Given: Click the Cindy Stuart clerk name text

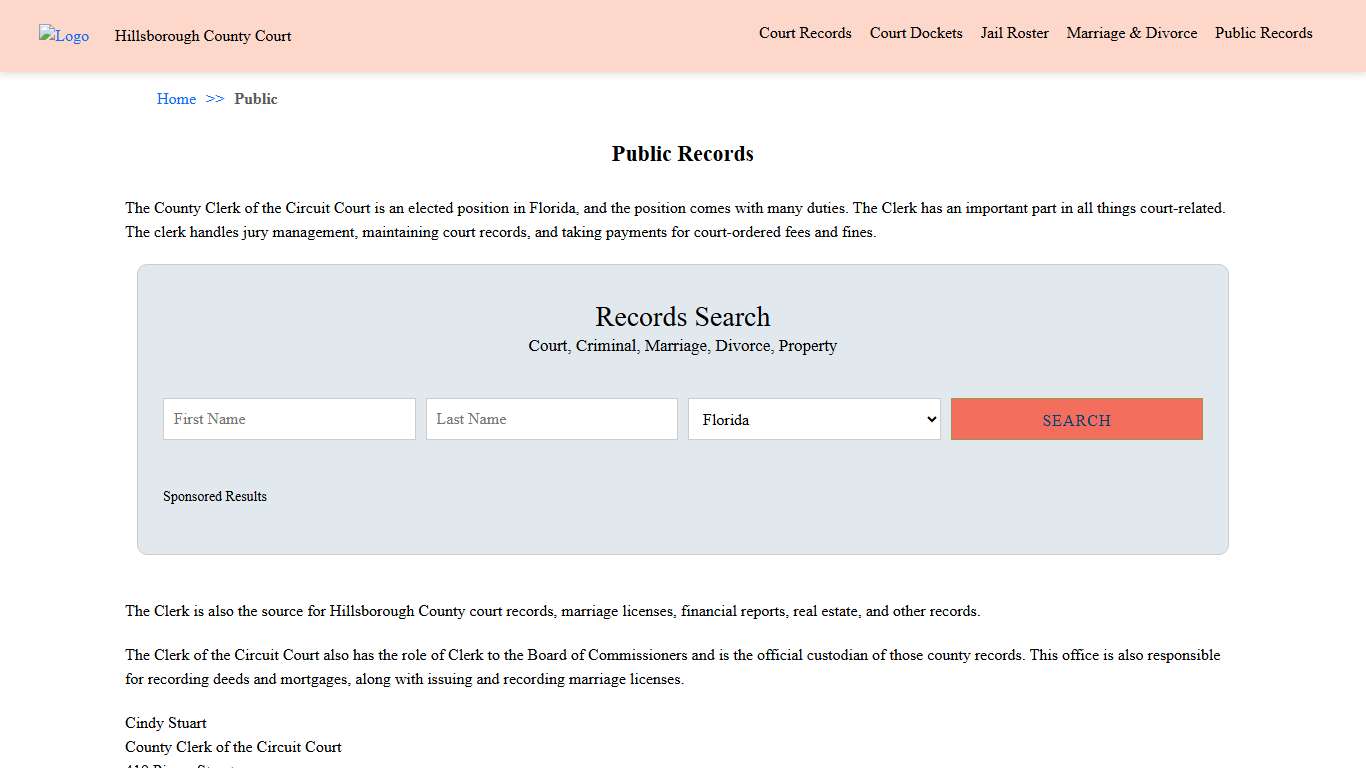Looking at the screenshot, I should click(165, 723).
